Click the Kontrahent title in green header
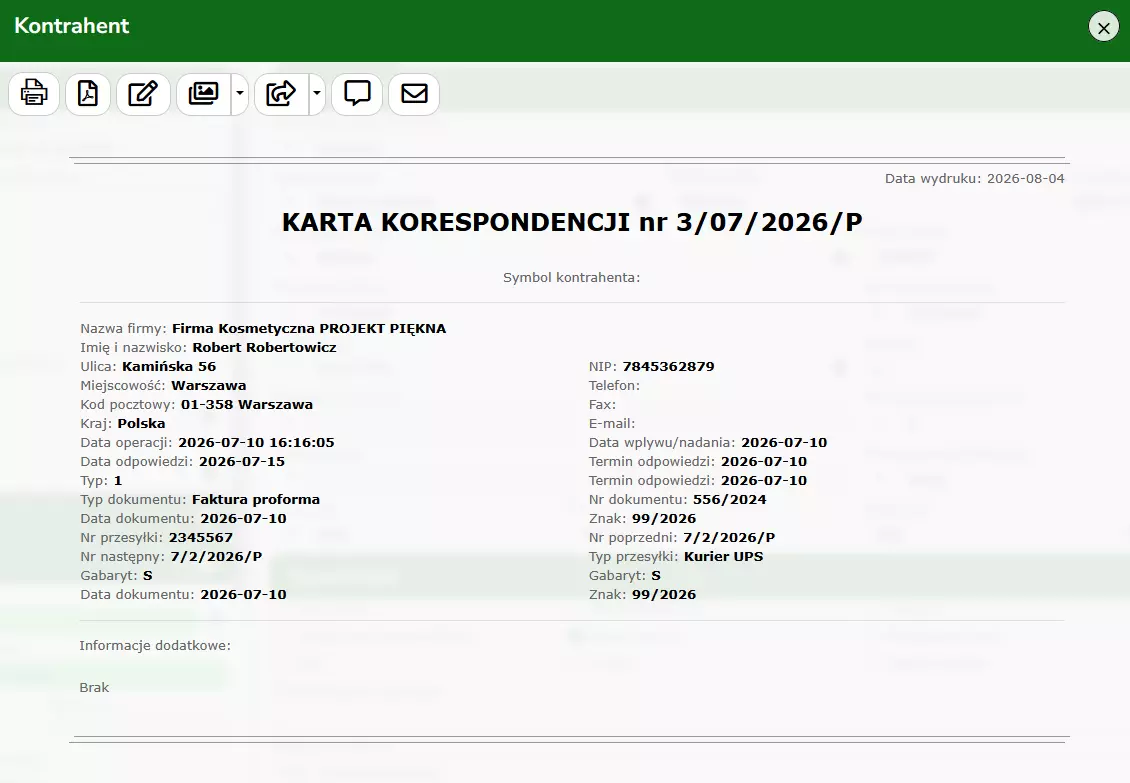 pyautogui.click(x=72, y=26)
